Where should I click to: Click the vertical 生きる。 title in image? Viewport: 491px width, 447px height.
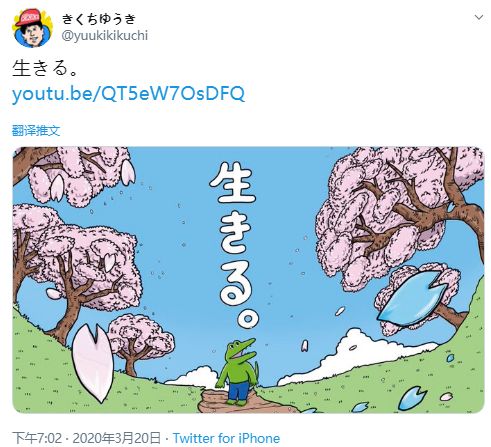(236, 245)
